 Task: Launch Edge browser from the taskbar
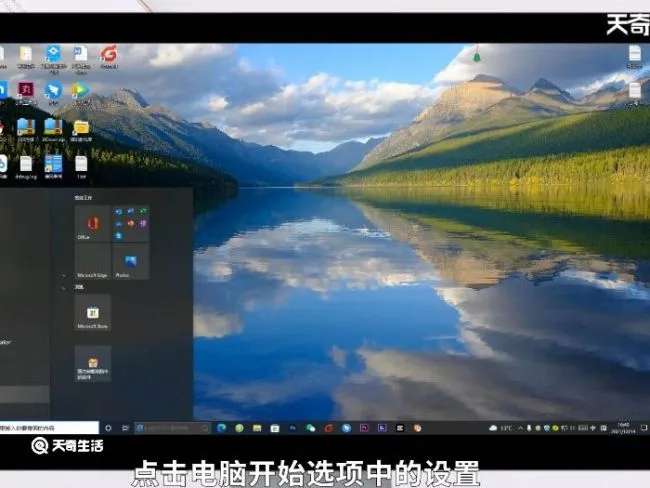click(221, 428)
